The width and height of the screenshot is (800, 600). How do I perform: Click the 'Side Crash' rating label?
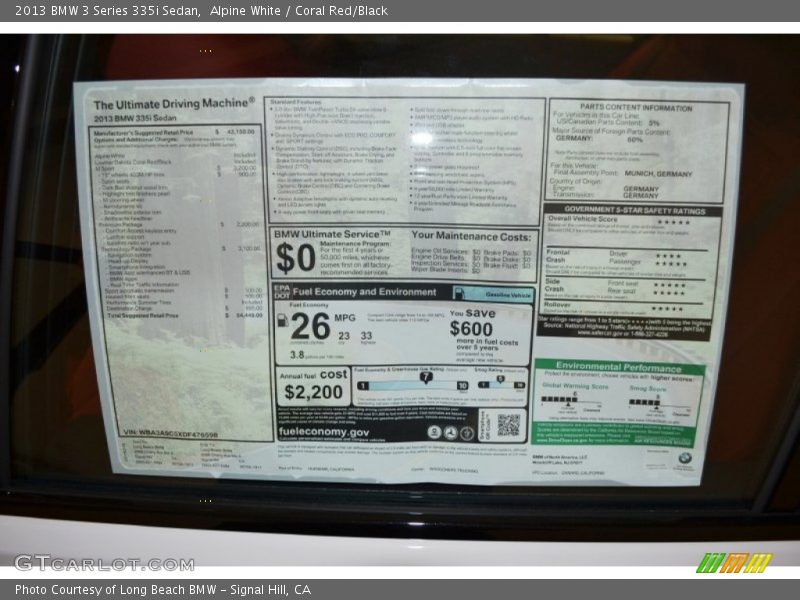tap(555, 285)
